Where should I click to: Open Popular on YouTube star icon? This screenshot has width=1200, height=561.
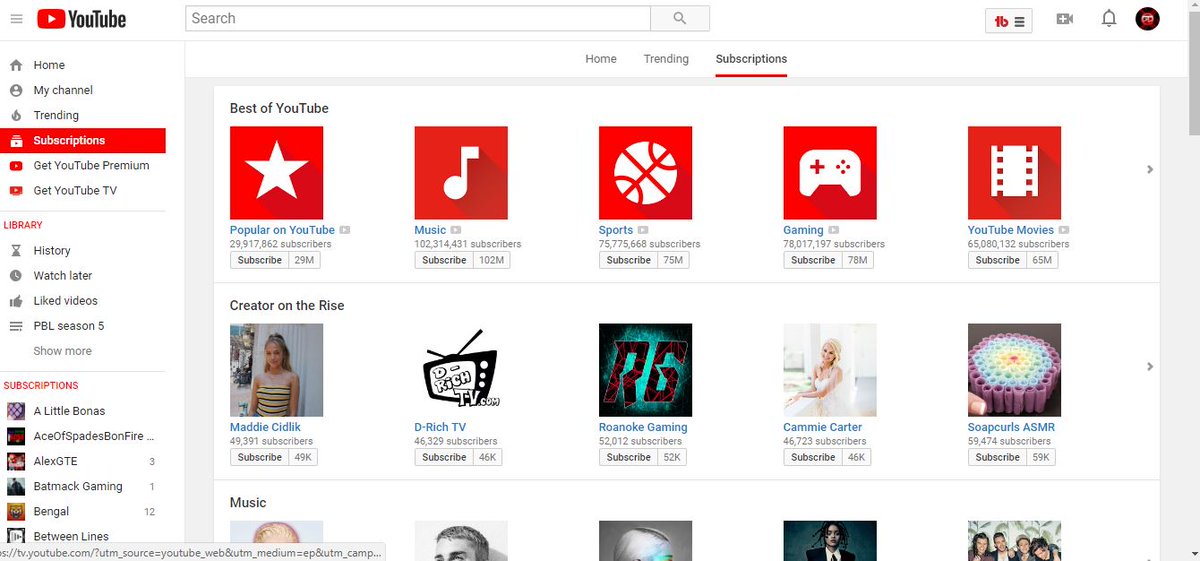coord(276,173)
